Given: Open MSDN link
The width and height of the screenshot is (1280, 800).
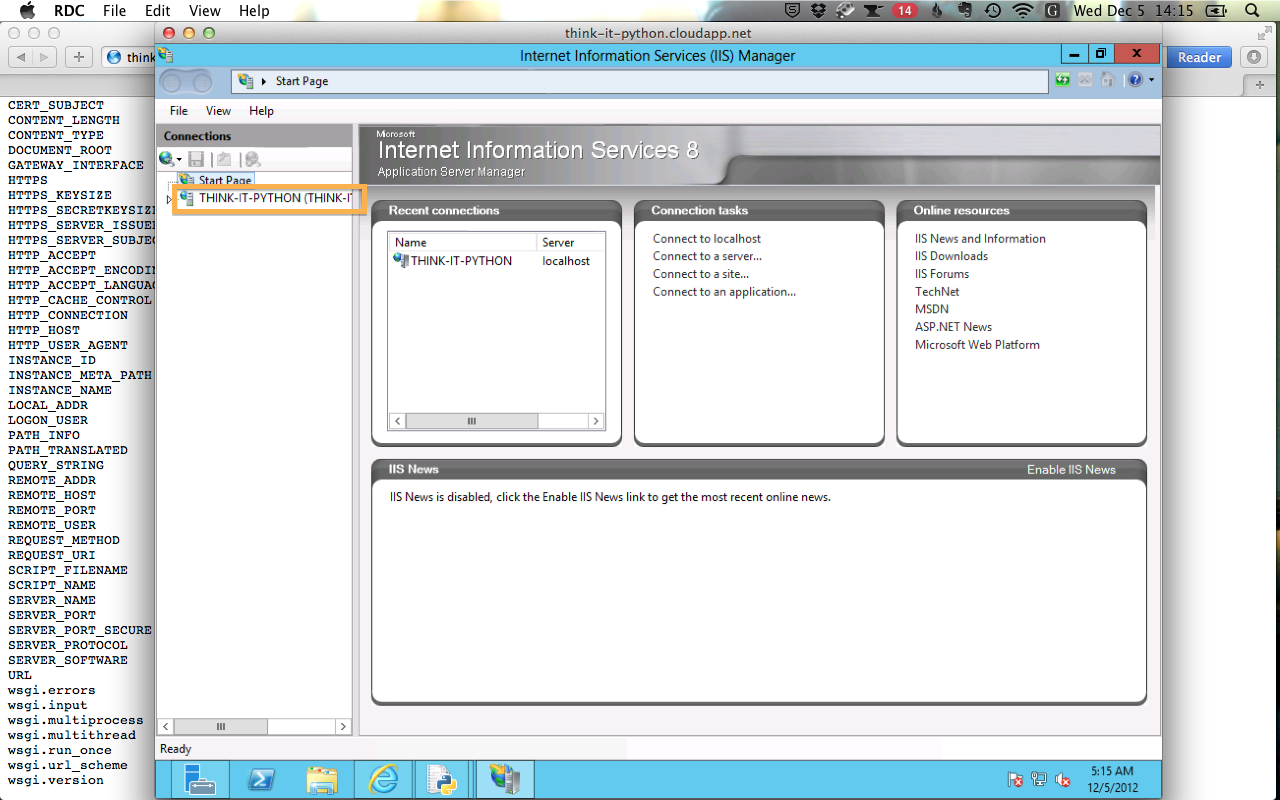Looking at the screenshot, I should pos(932,309).
